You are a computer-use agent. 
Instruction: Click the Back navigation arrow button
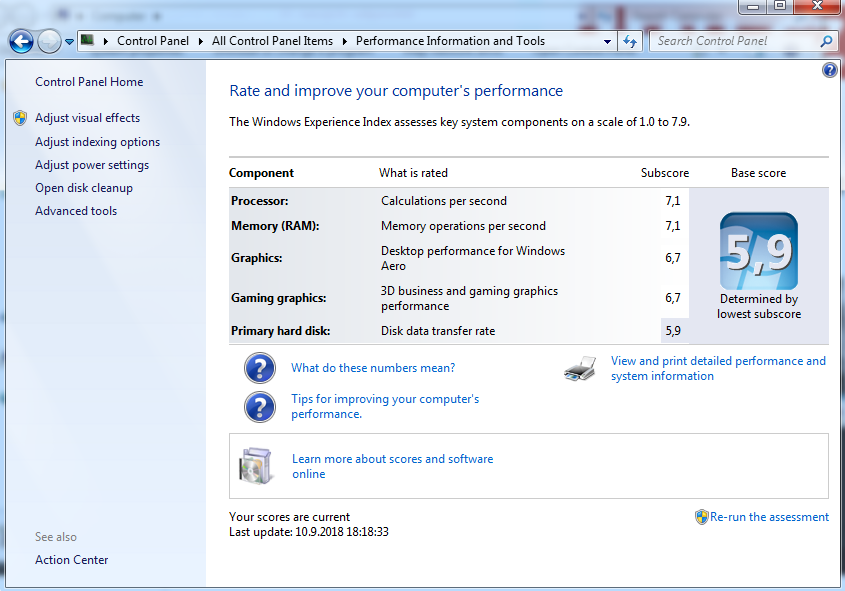tap(22, 41)
